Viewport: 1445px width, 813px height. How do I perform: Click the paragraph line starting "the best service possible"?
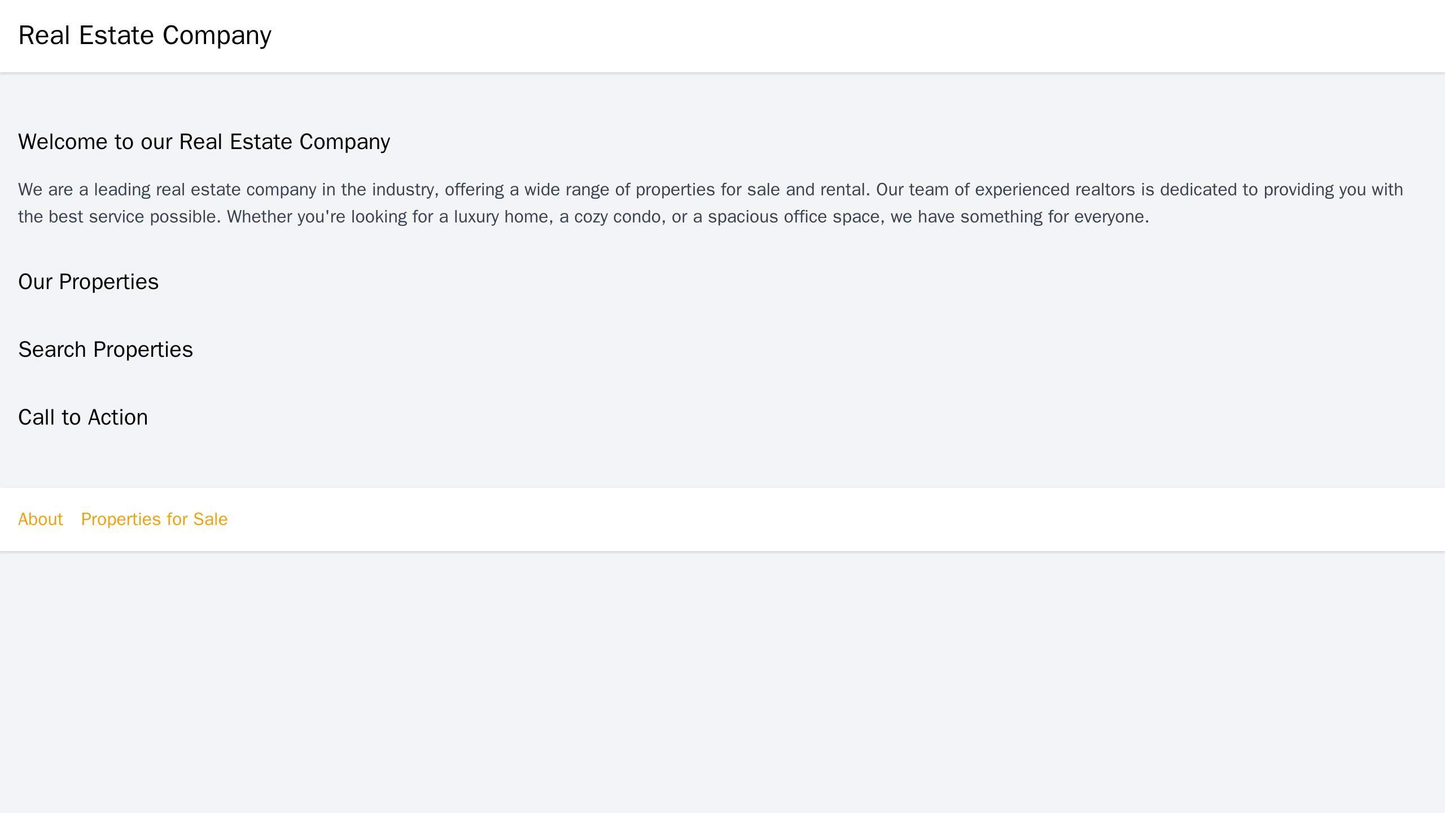(x=583, y=217)
